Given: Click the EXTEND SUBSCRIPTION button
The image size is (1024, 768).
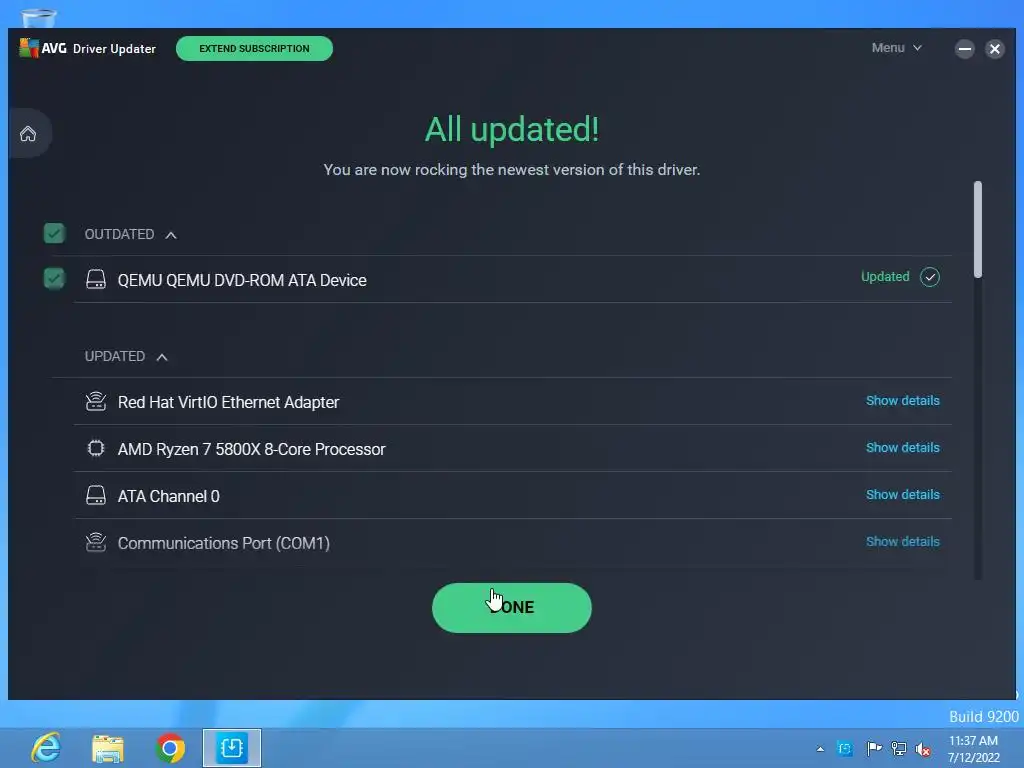Looking at the screenshot, I should [254, 48].
